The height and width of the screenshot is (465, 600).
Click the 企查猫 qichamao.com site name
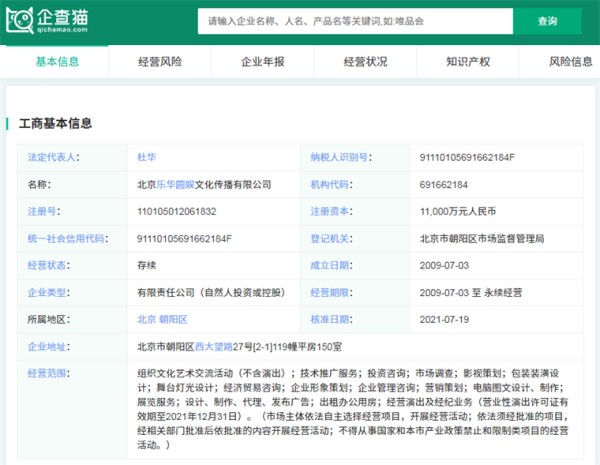coord(62,21)
